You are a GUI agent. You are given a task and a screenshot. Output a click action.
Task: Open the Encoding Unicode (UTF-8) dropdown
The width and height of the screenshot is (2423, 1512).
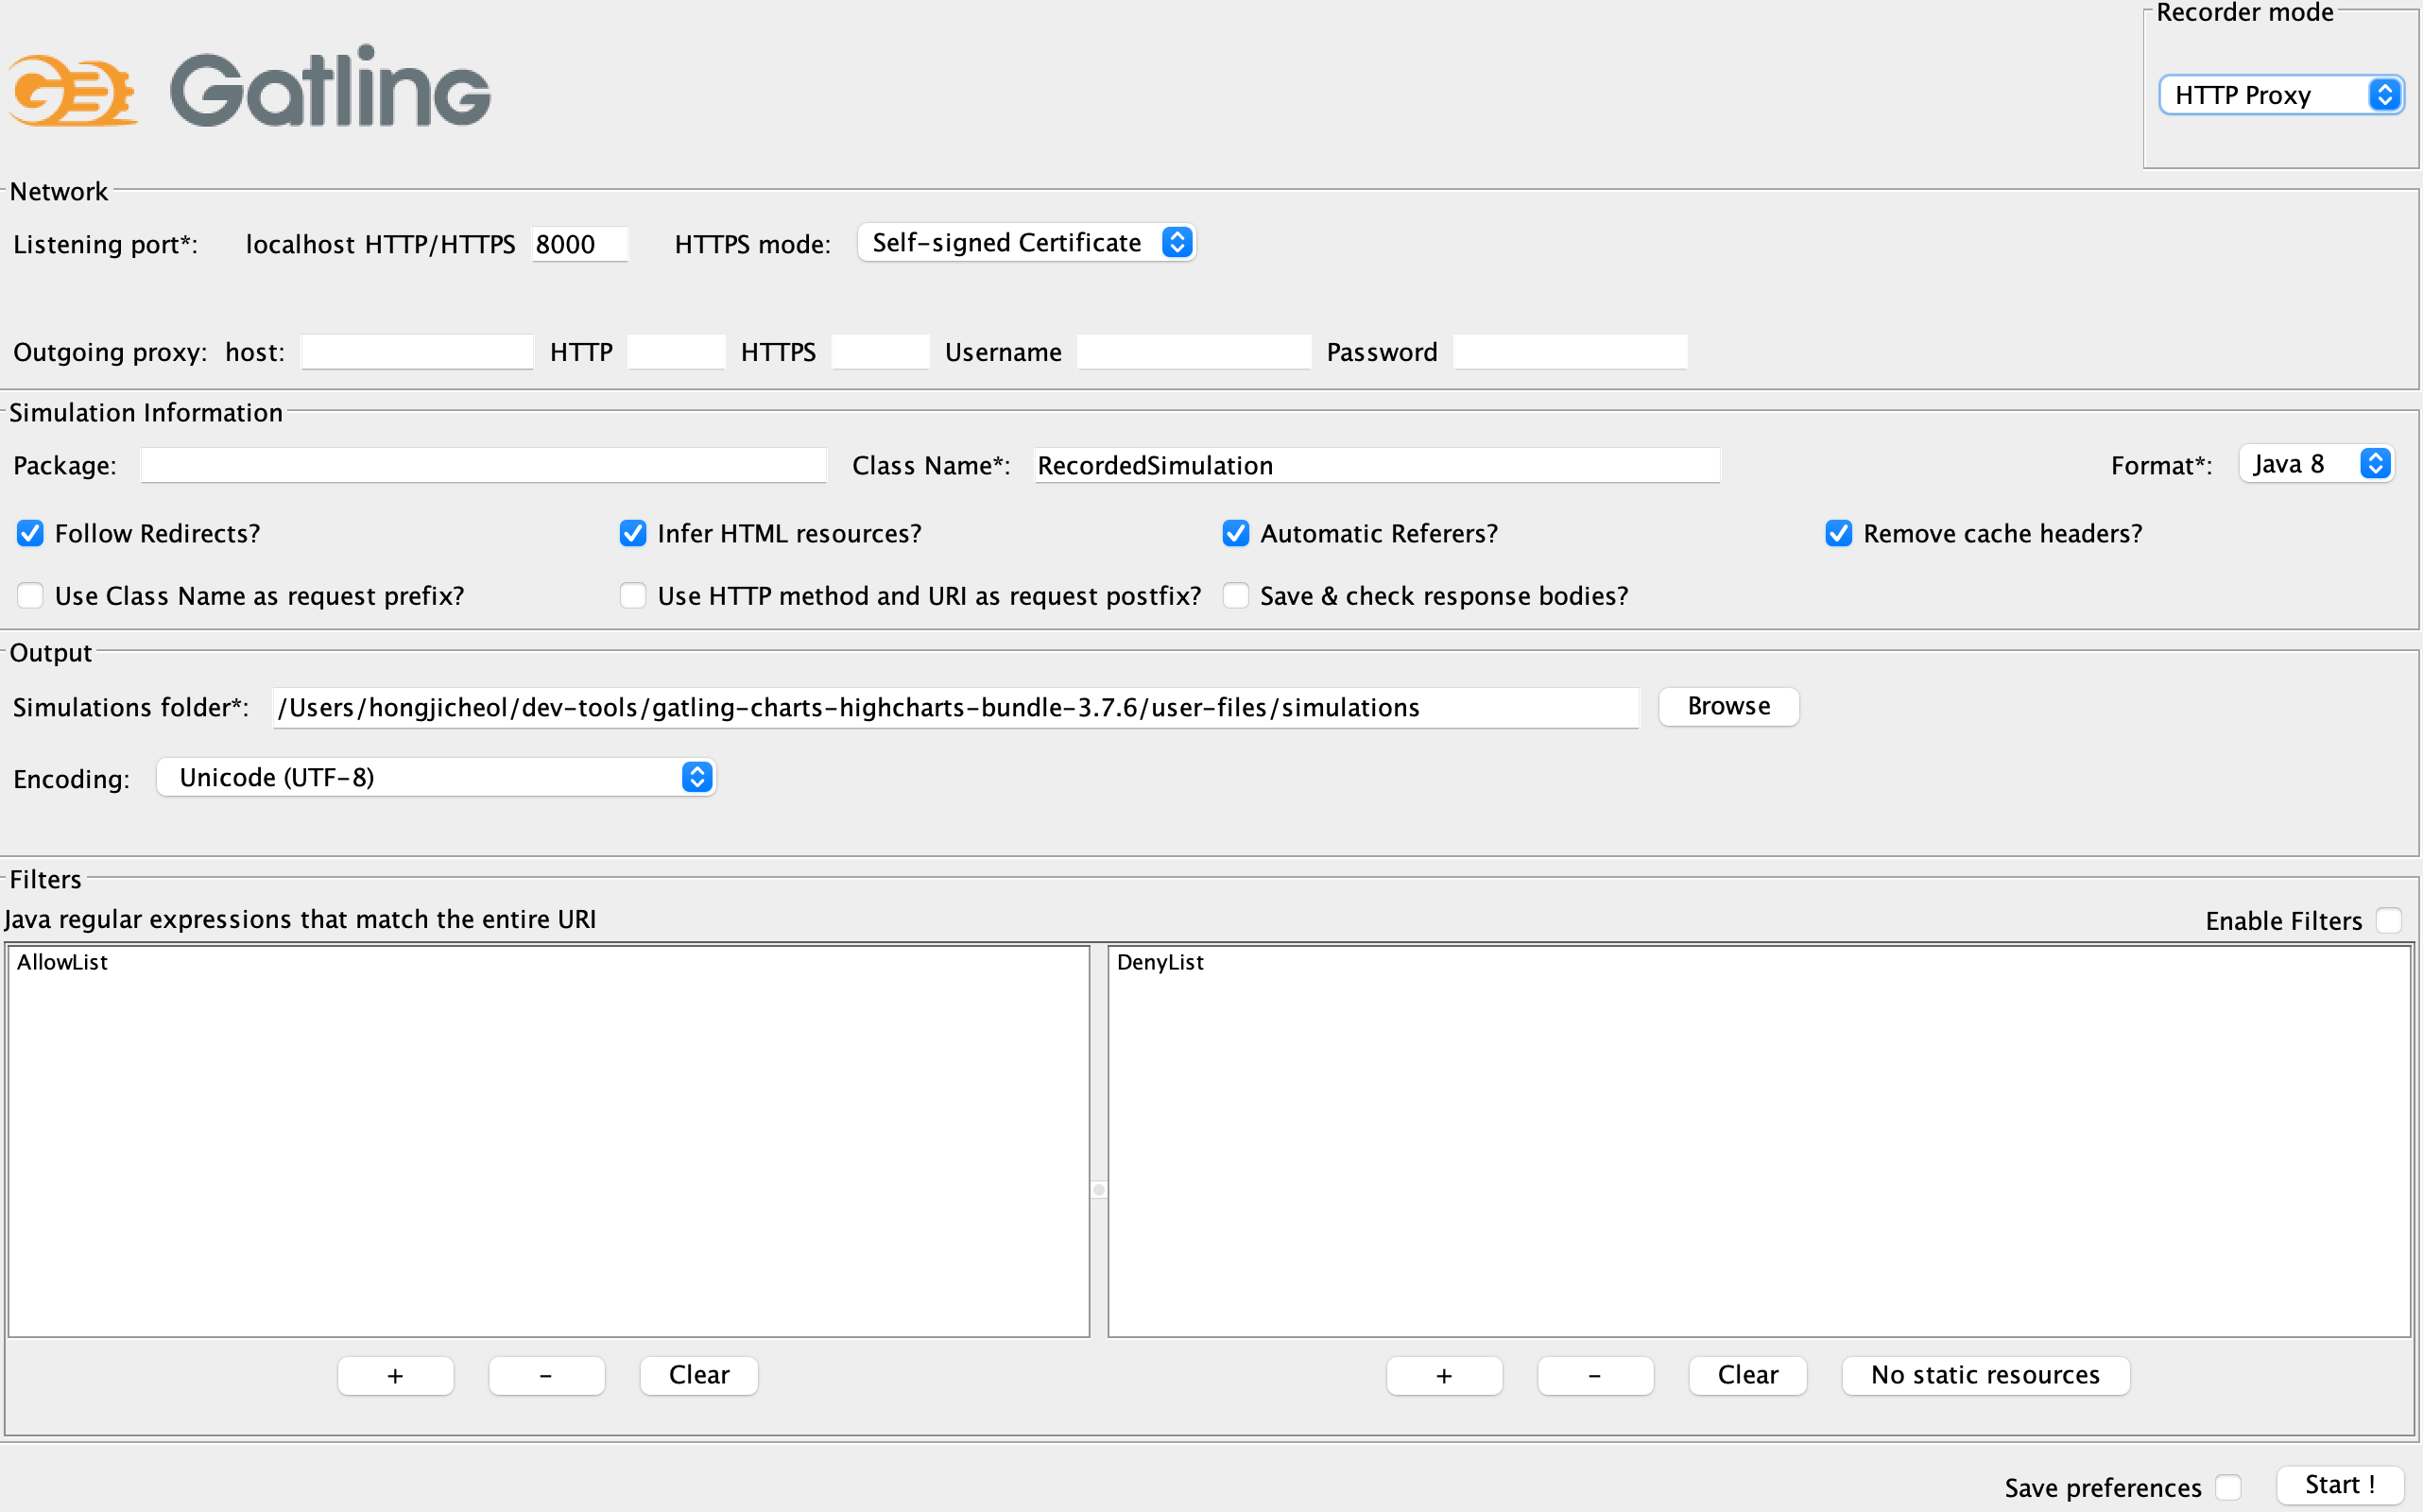(x=436, y=777)
